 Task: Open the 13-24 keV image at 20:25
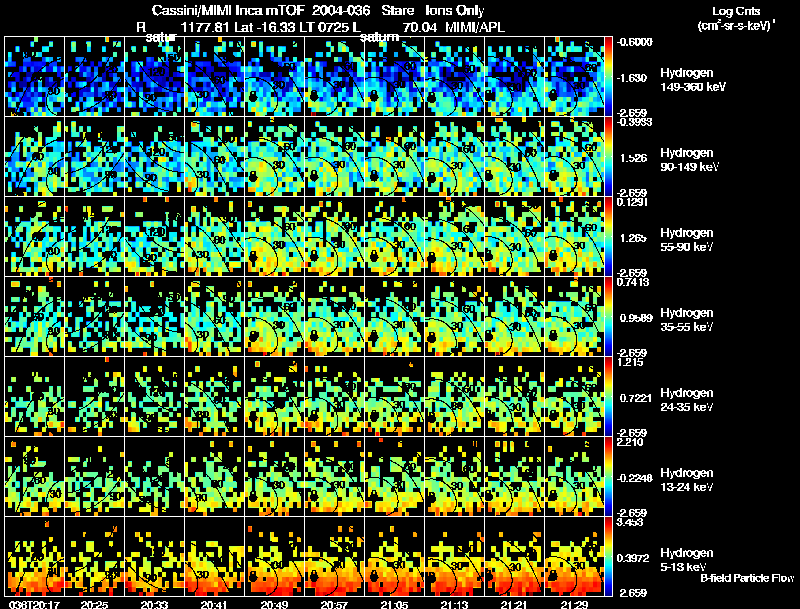coord(94,477)
